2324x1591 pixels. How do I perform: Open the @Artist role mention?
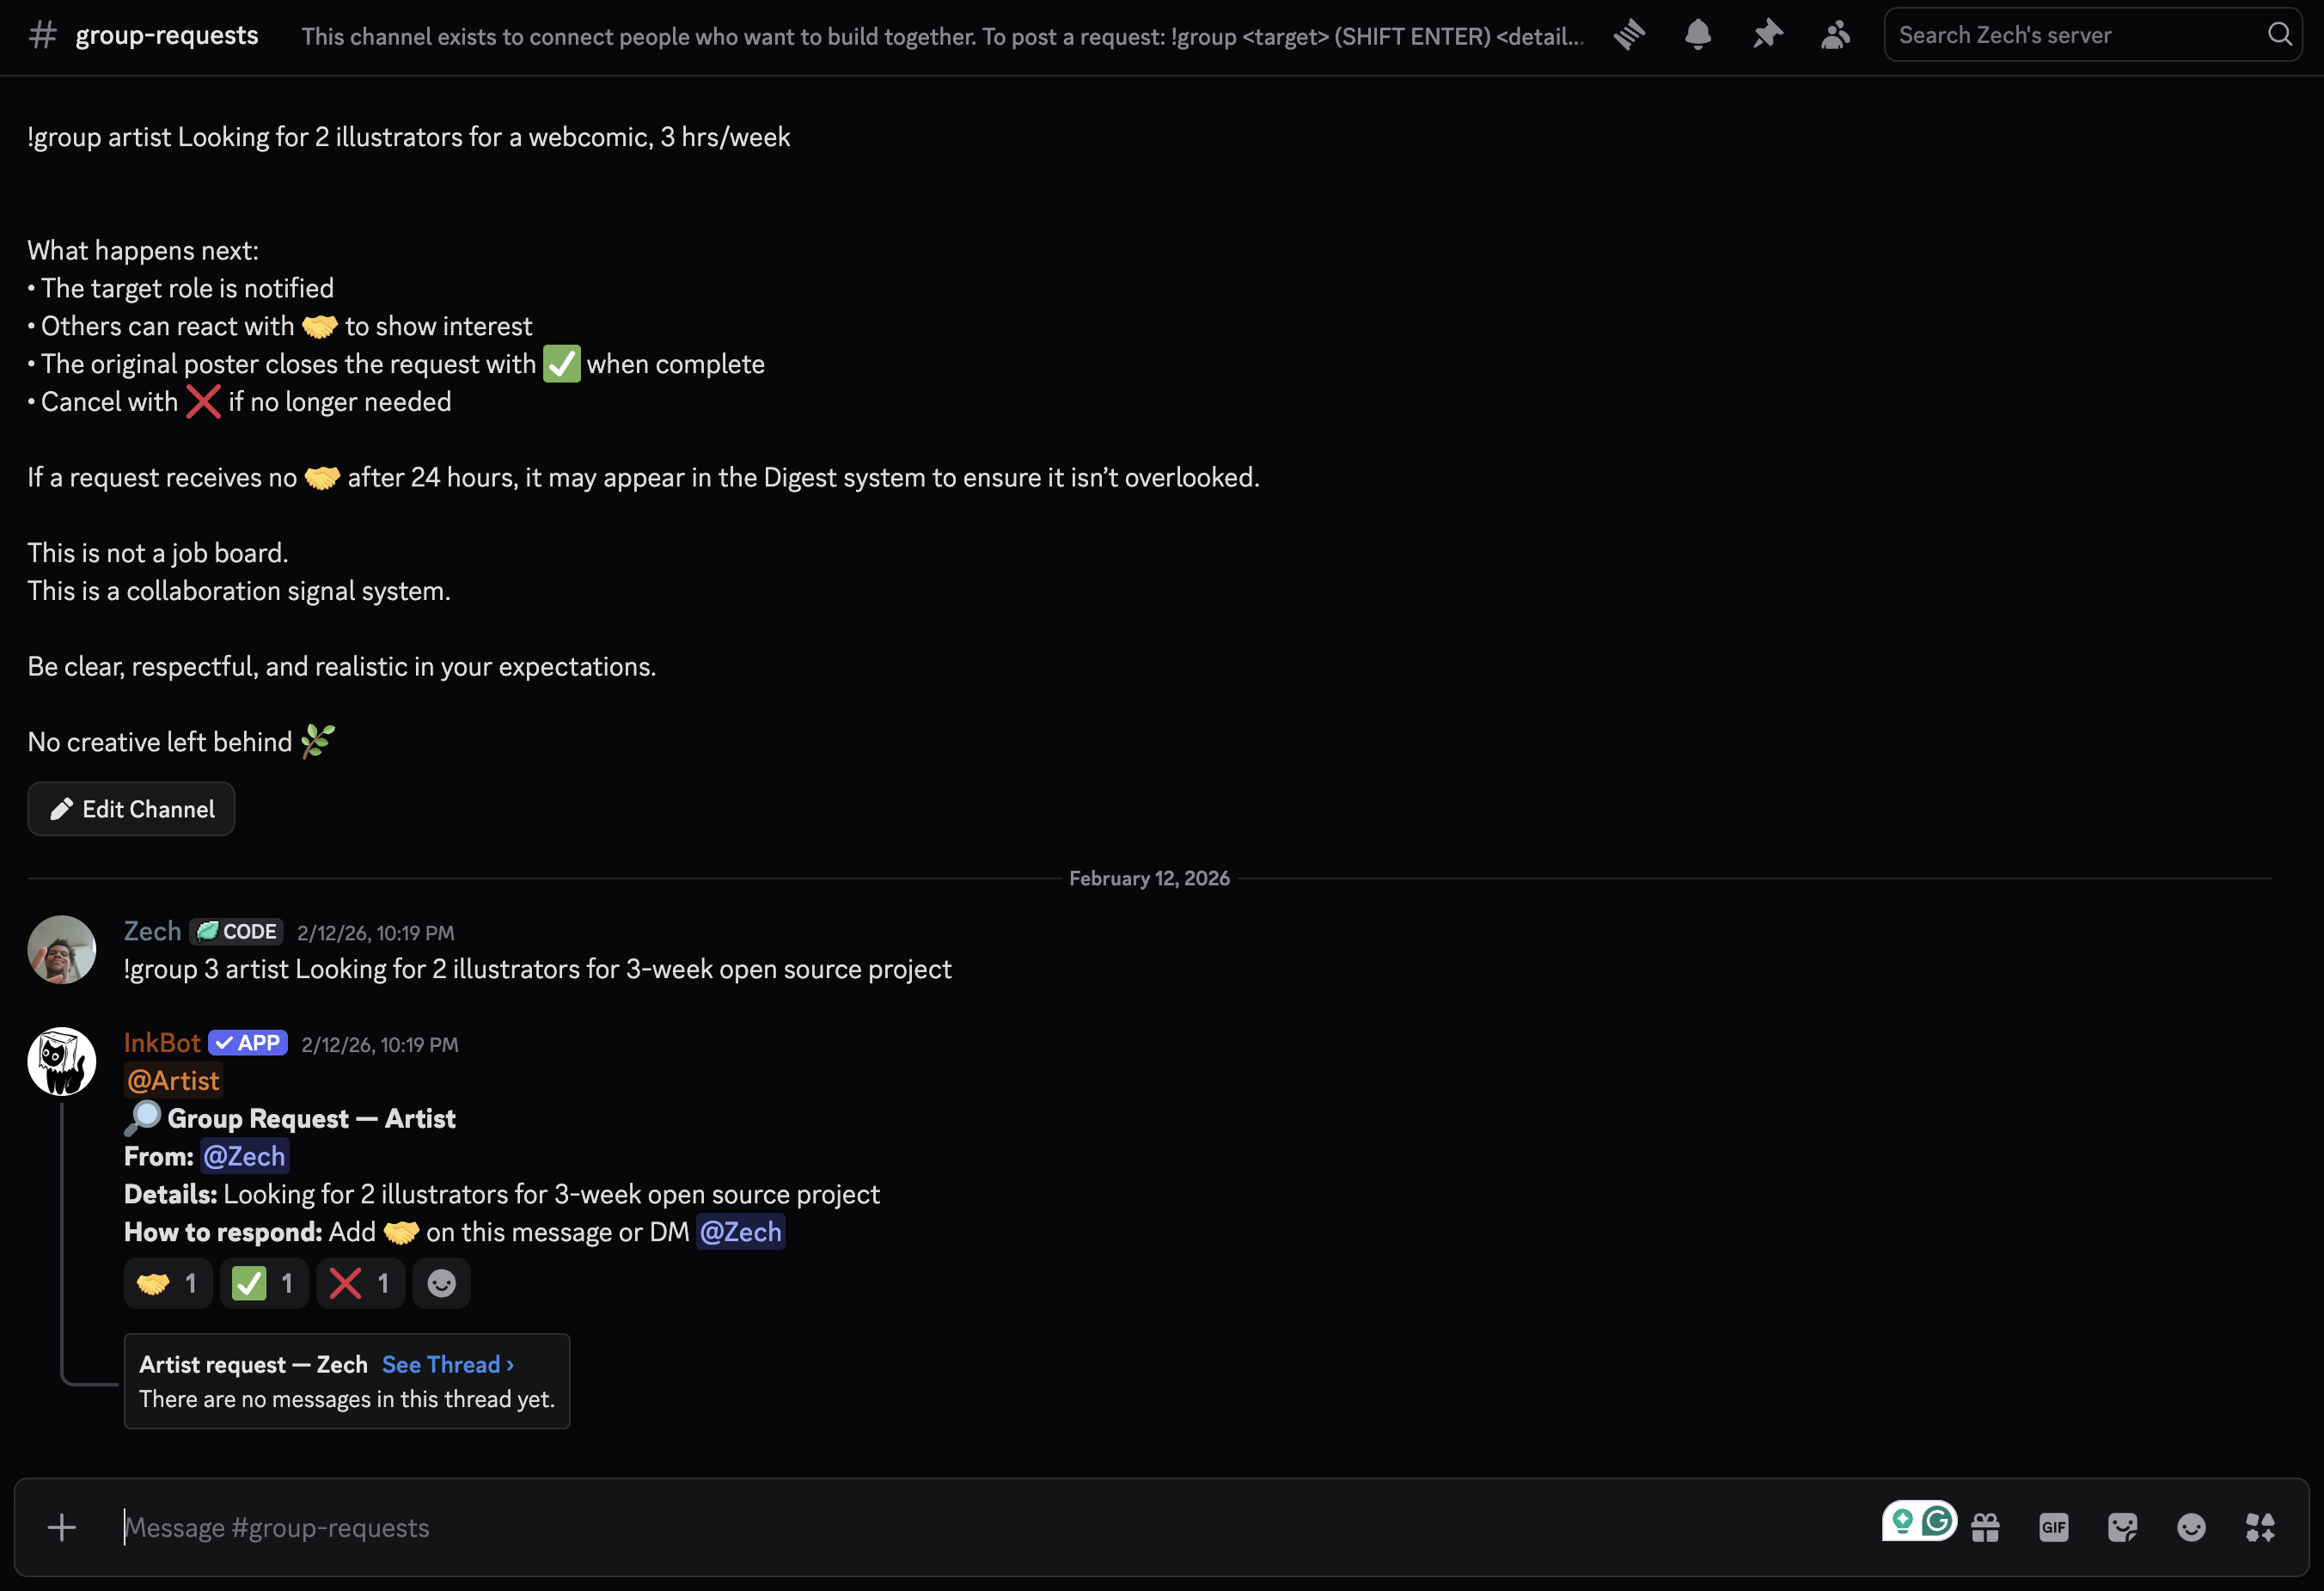coord(172,1080)
